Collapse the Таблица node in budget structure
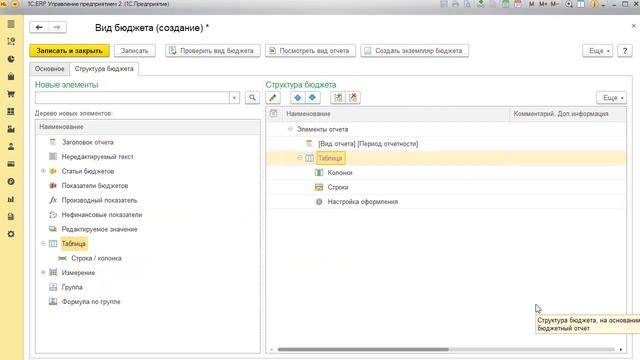The height and width of the screenshot is (360, 640). pos(300,158)
